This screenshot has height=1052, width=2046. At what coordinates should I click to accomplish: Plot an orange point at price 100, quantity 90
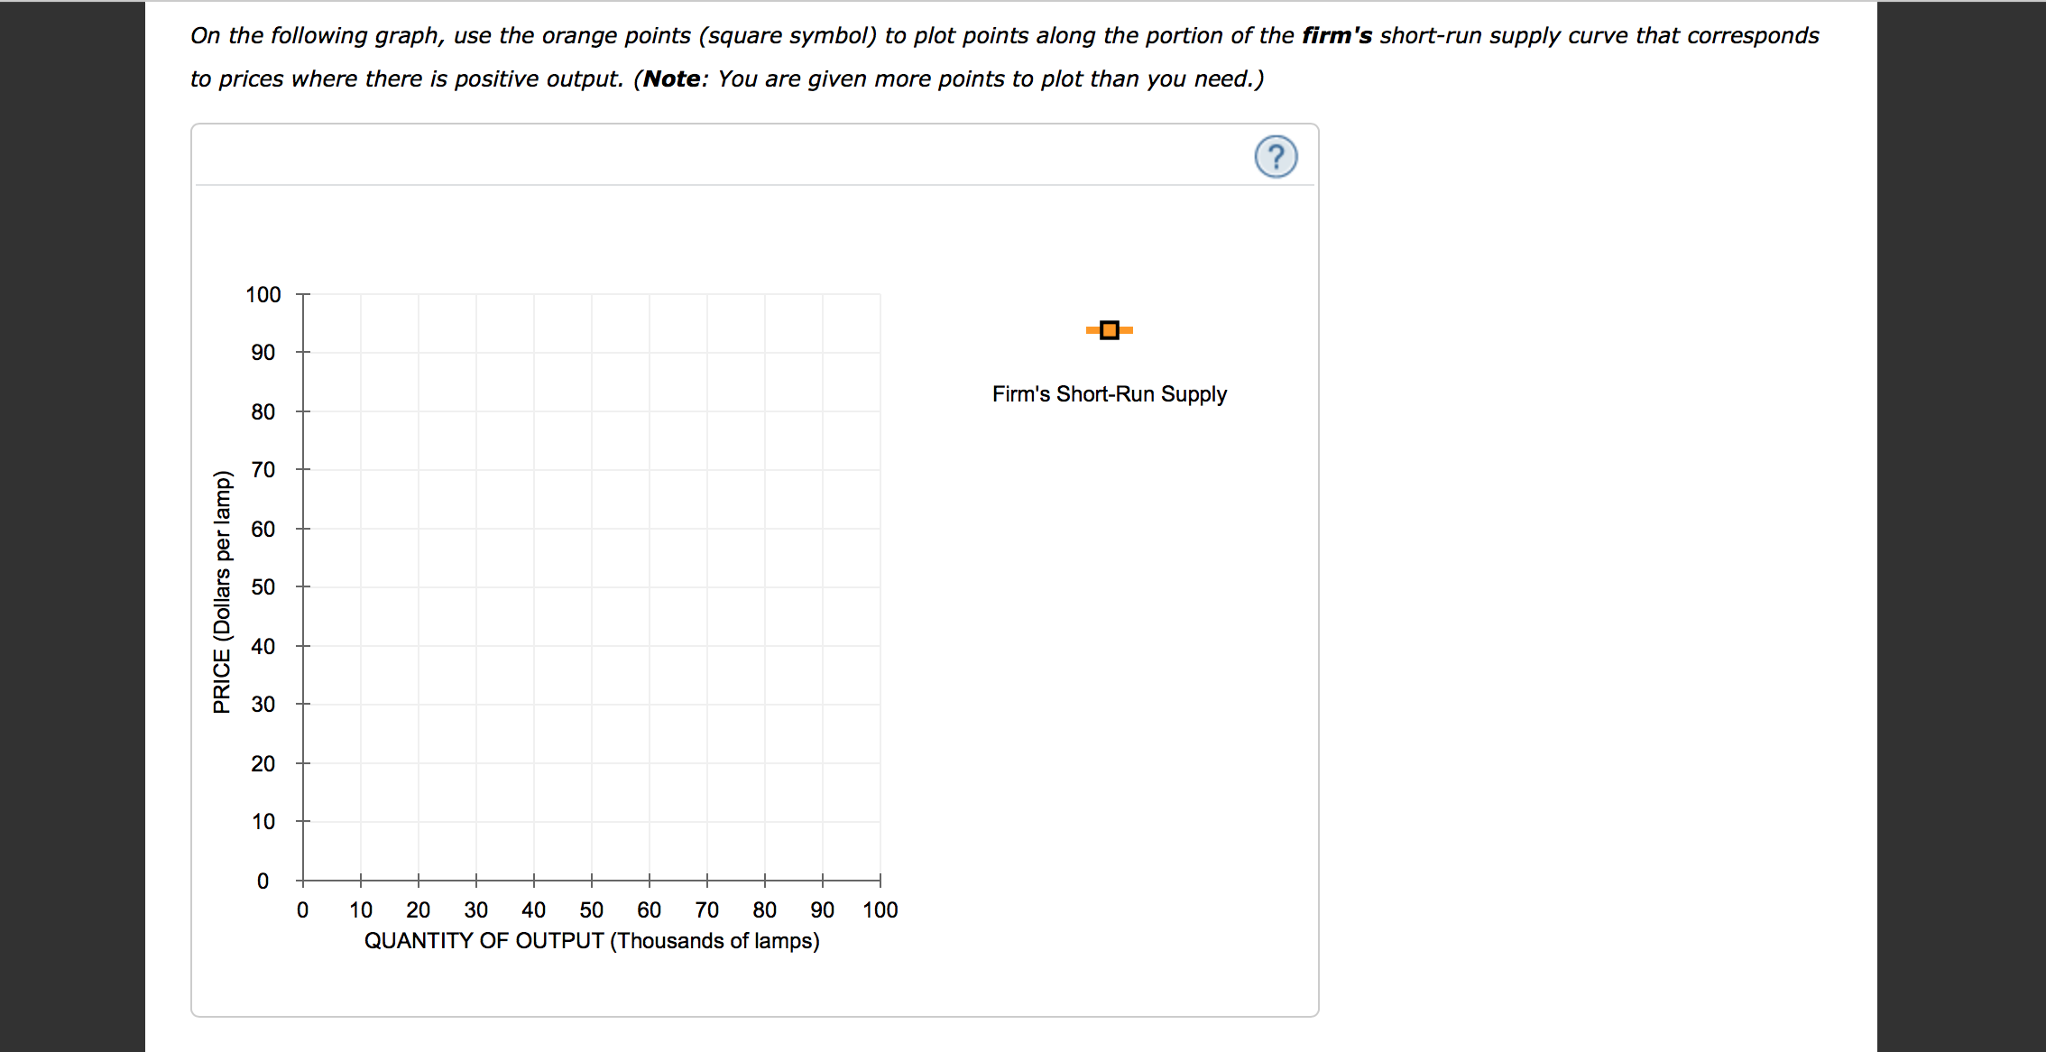[x=822, y=294]
